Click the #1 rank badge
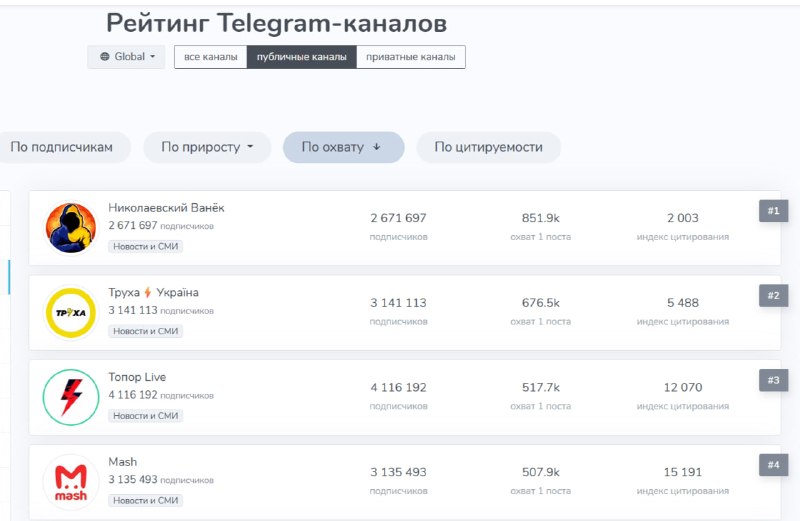800x521 pixels. coord(773,211)
